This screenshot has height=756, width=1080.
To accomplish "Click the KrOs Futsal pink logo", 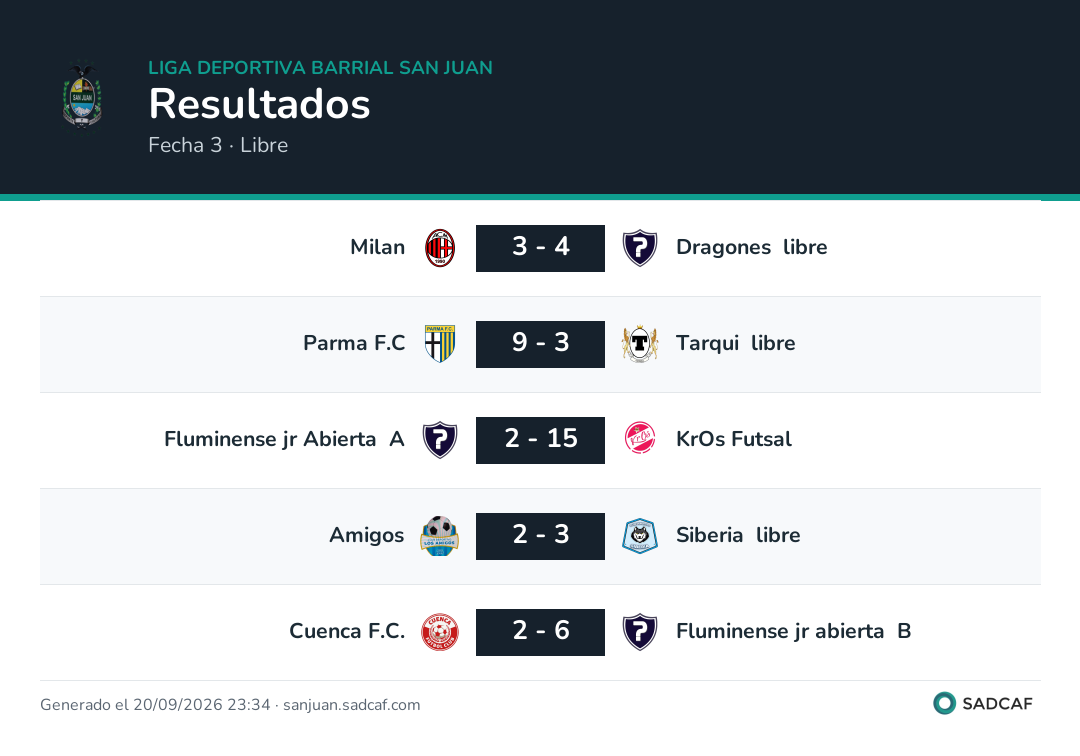I will [x=640, y=439].
